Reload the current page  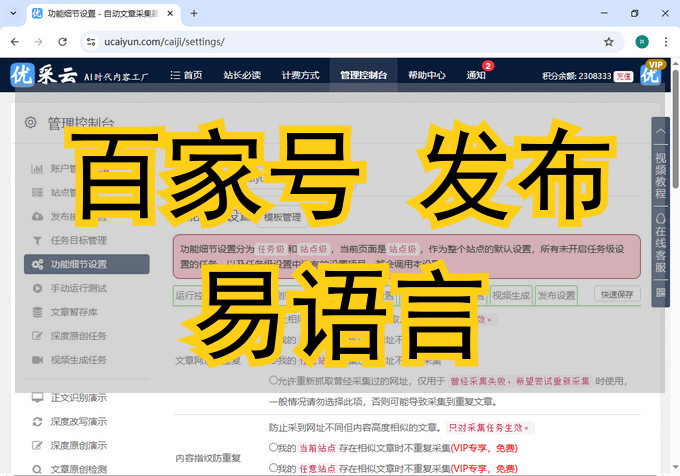pyautogui.click(x=62, y=42)
